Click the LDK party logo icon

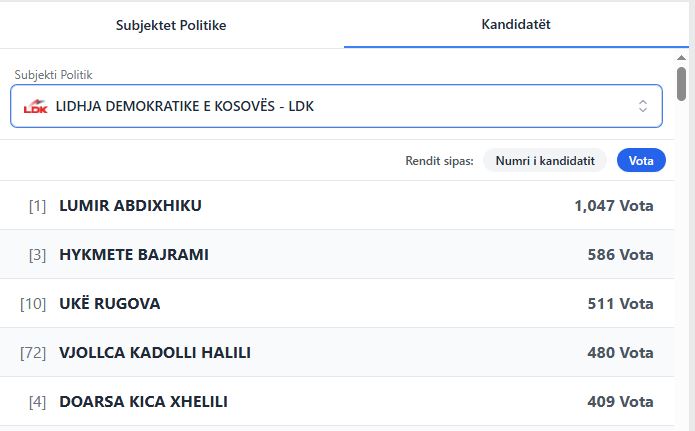point(36,106)
